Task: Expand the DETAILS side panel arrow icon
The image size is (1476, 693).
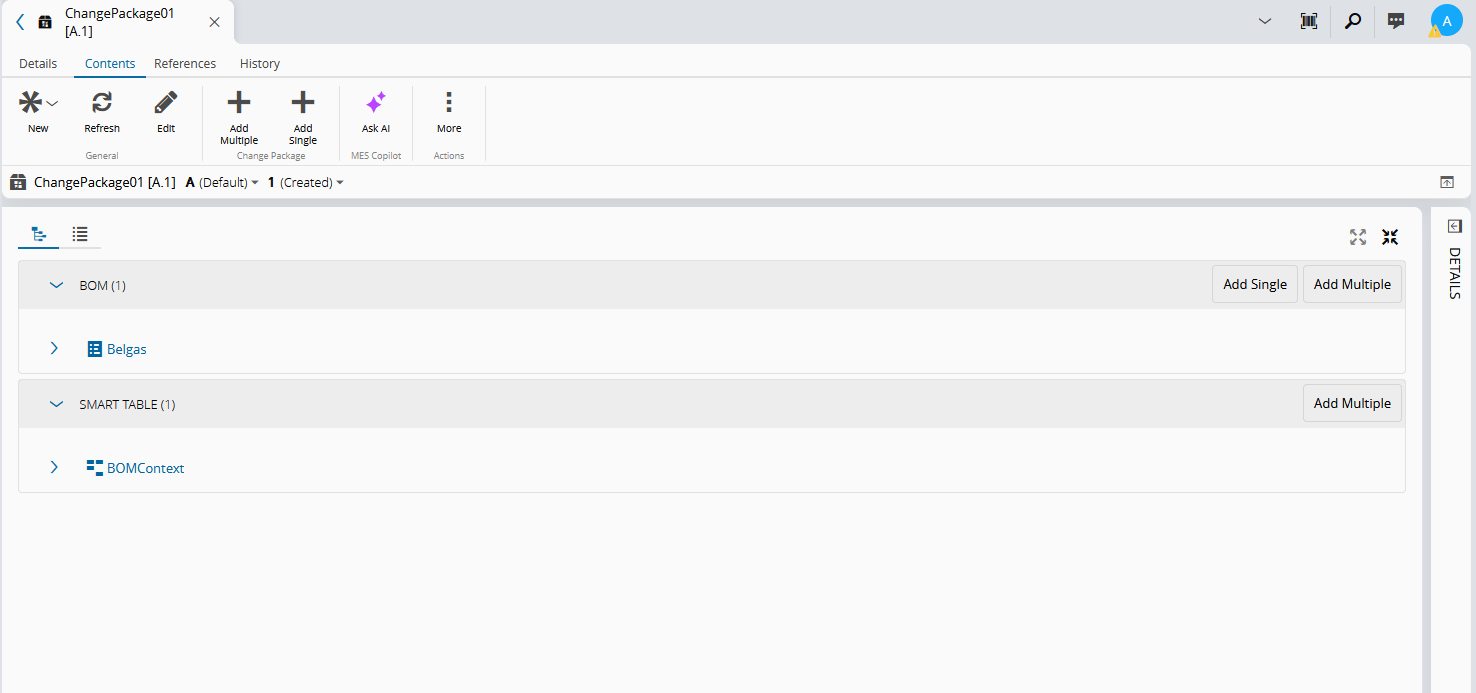Action: click(1454, 226)
